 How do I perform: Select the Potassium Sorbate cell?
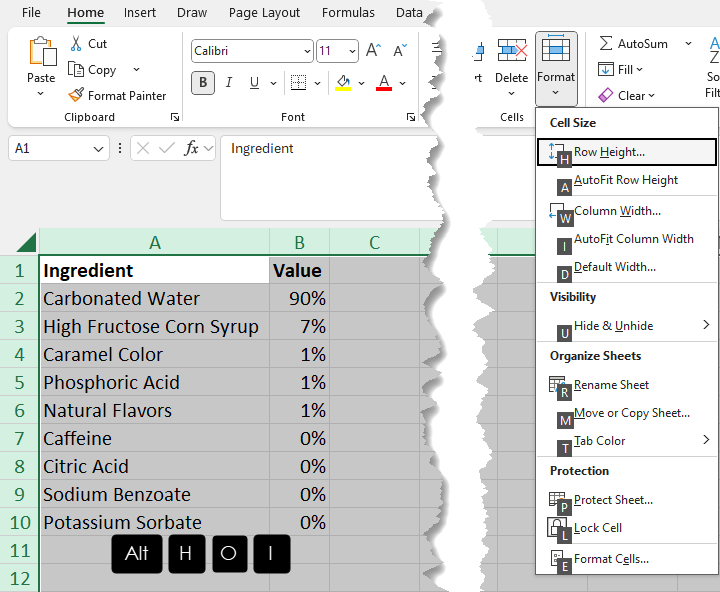(x=155, y=522)
